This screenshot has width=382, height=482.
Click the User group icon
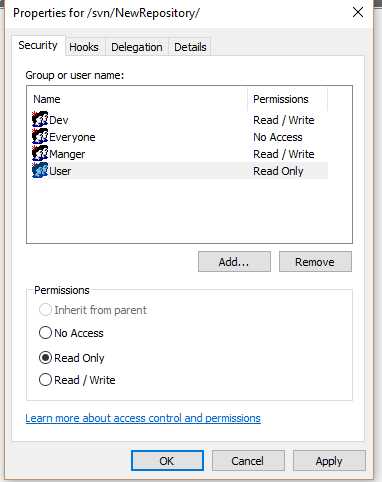click(40, 170)
